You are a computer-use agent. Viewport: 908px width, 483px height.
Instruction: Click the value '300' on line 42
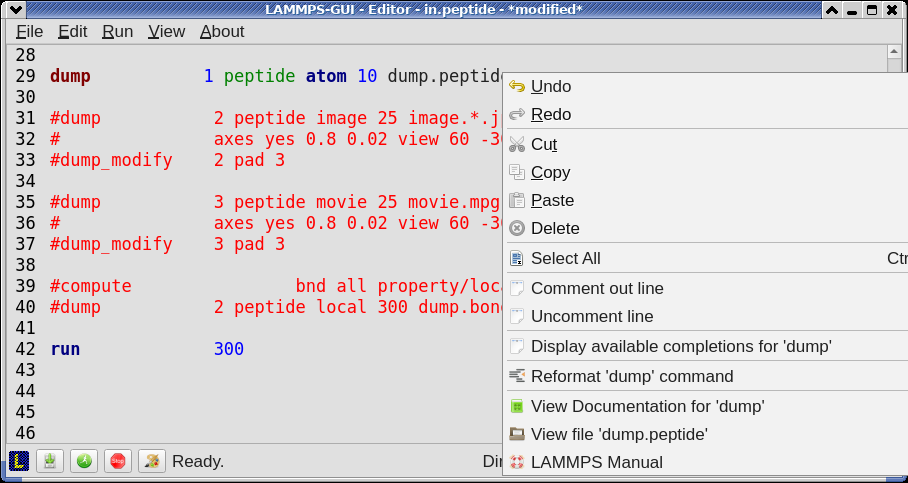(x=229, y=349)
